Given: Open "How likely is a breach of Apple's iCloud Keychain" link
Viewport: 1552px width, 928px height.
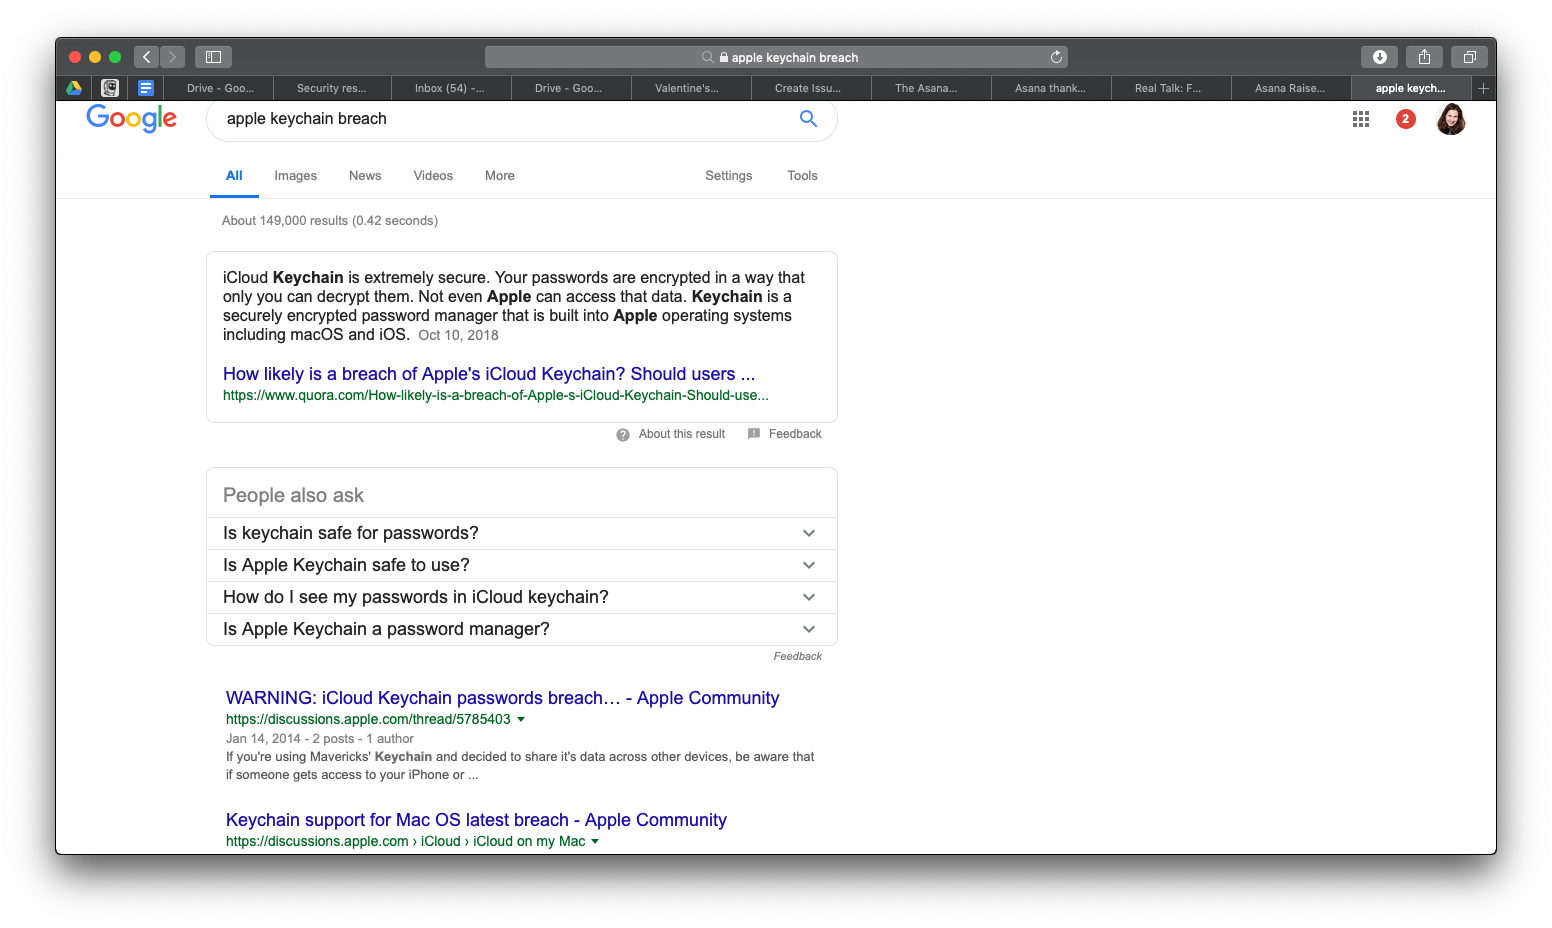Looking at the screenshot, I should click(x=489, y=374).
